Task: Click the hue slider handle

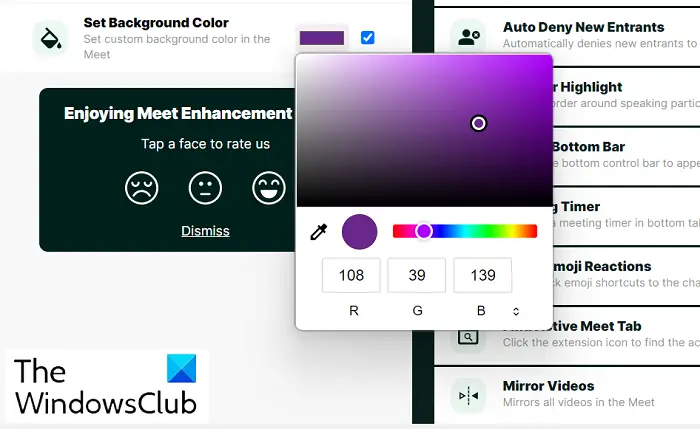Action: point(424,231)
